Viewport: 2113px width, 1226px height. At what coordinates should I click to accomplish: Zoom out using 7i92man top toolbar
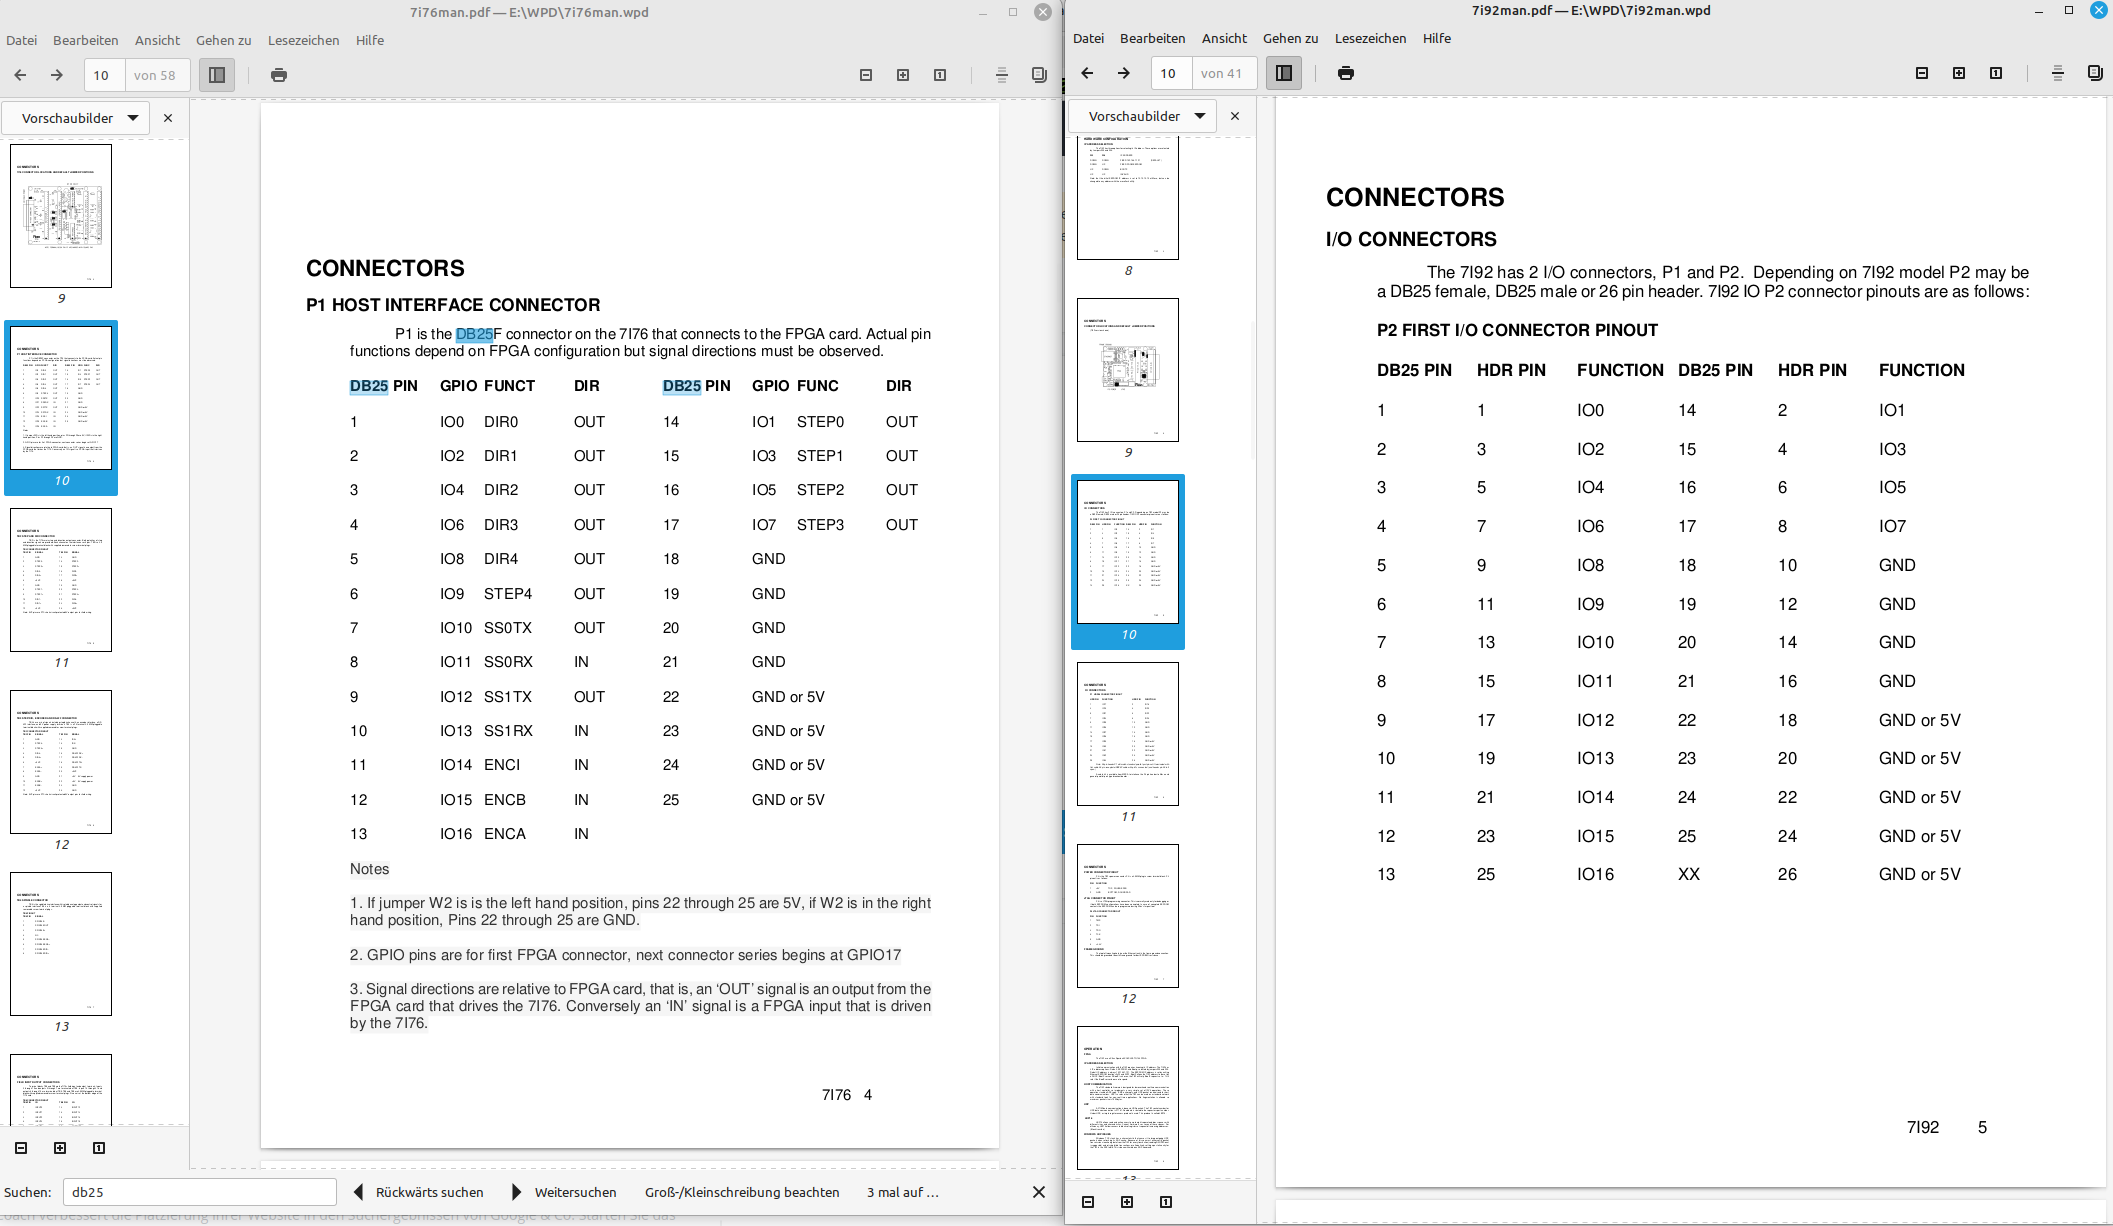pyautogui.click(x=1922, y=73)
